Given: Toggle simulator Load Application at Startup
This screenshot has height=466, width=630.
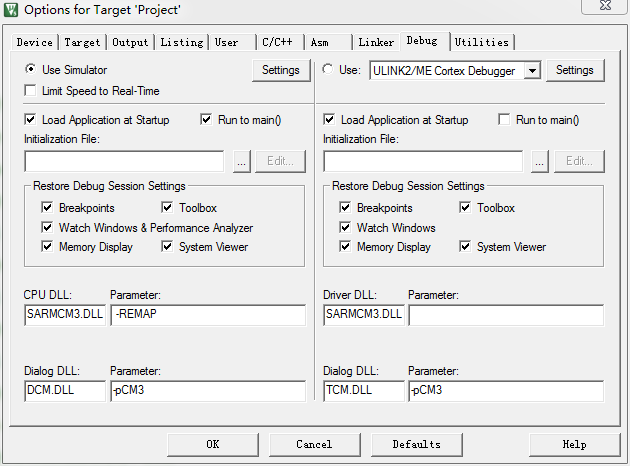Looking at the screenshot, I should [30, 119].
